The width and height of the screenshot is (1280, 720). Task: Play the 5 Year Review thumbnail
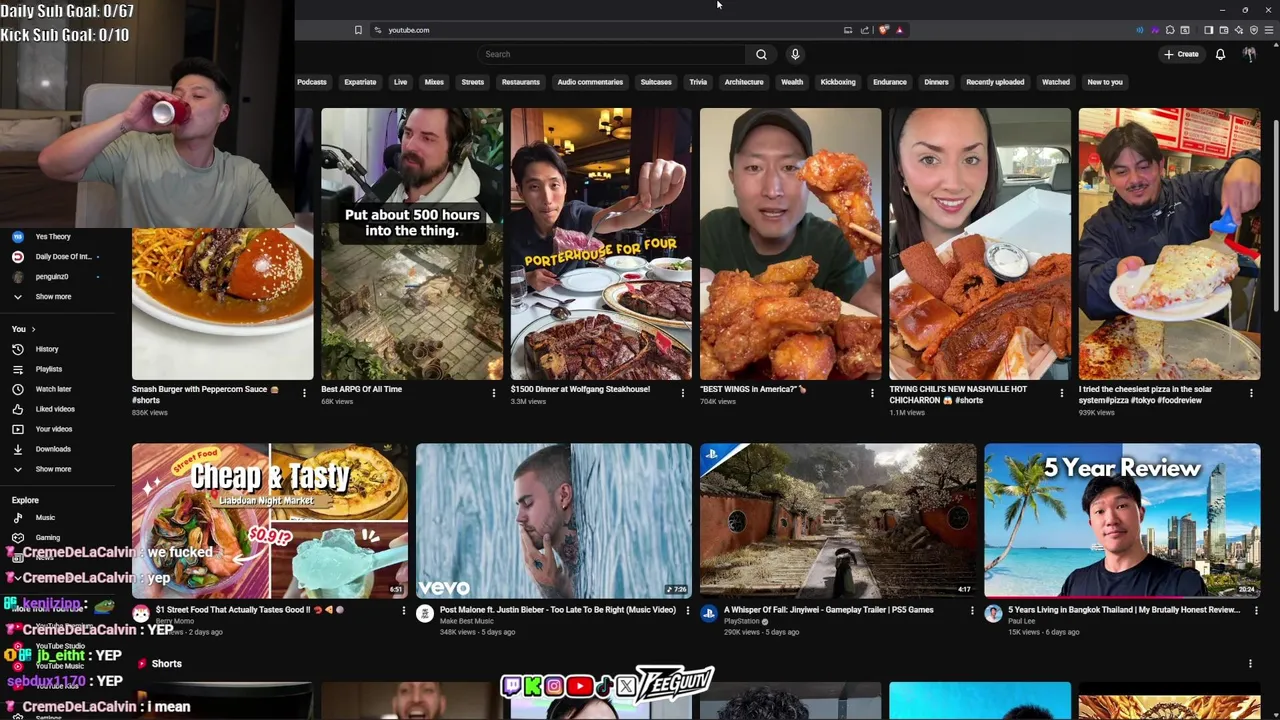tap(1122, 521)
